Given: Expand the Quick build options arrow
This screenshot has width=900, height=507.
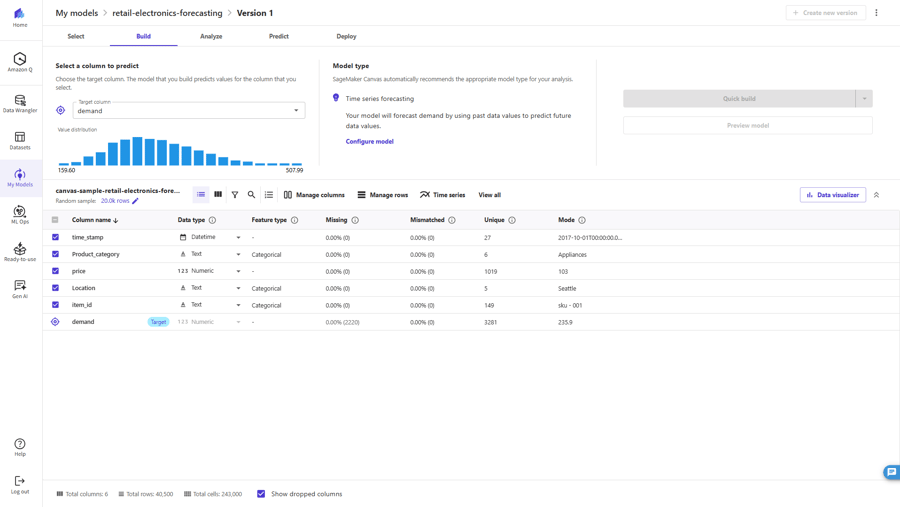Looking at the screenshot, I should [864, 99].
